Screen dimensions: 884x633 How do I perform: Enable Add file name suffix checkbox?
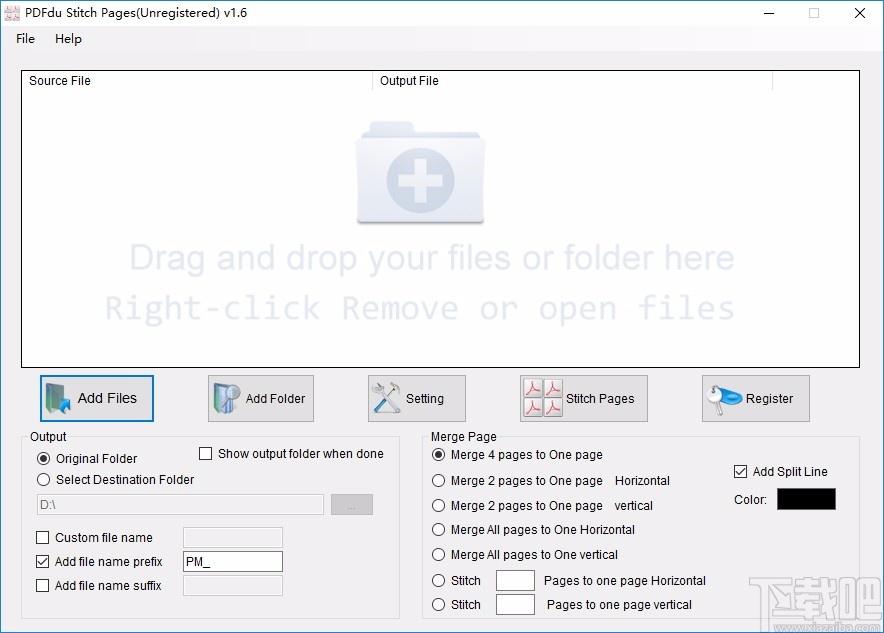coord(42,586)
